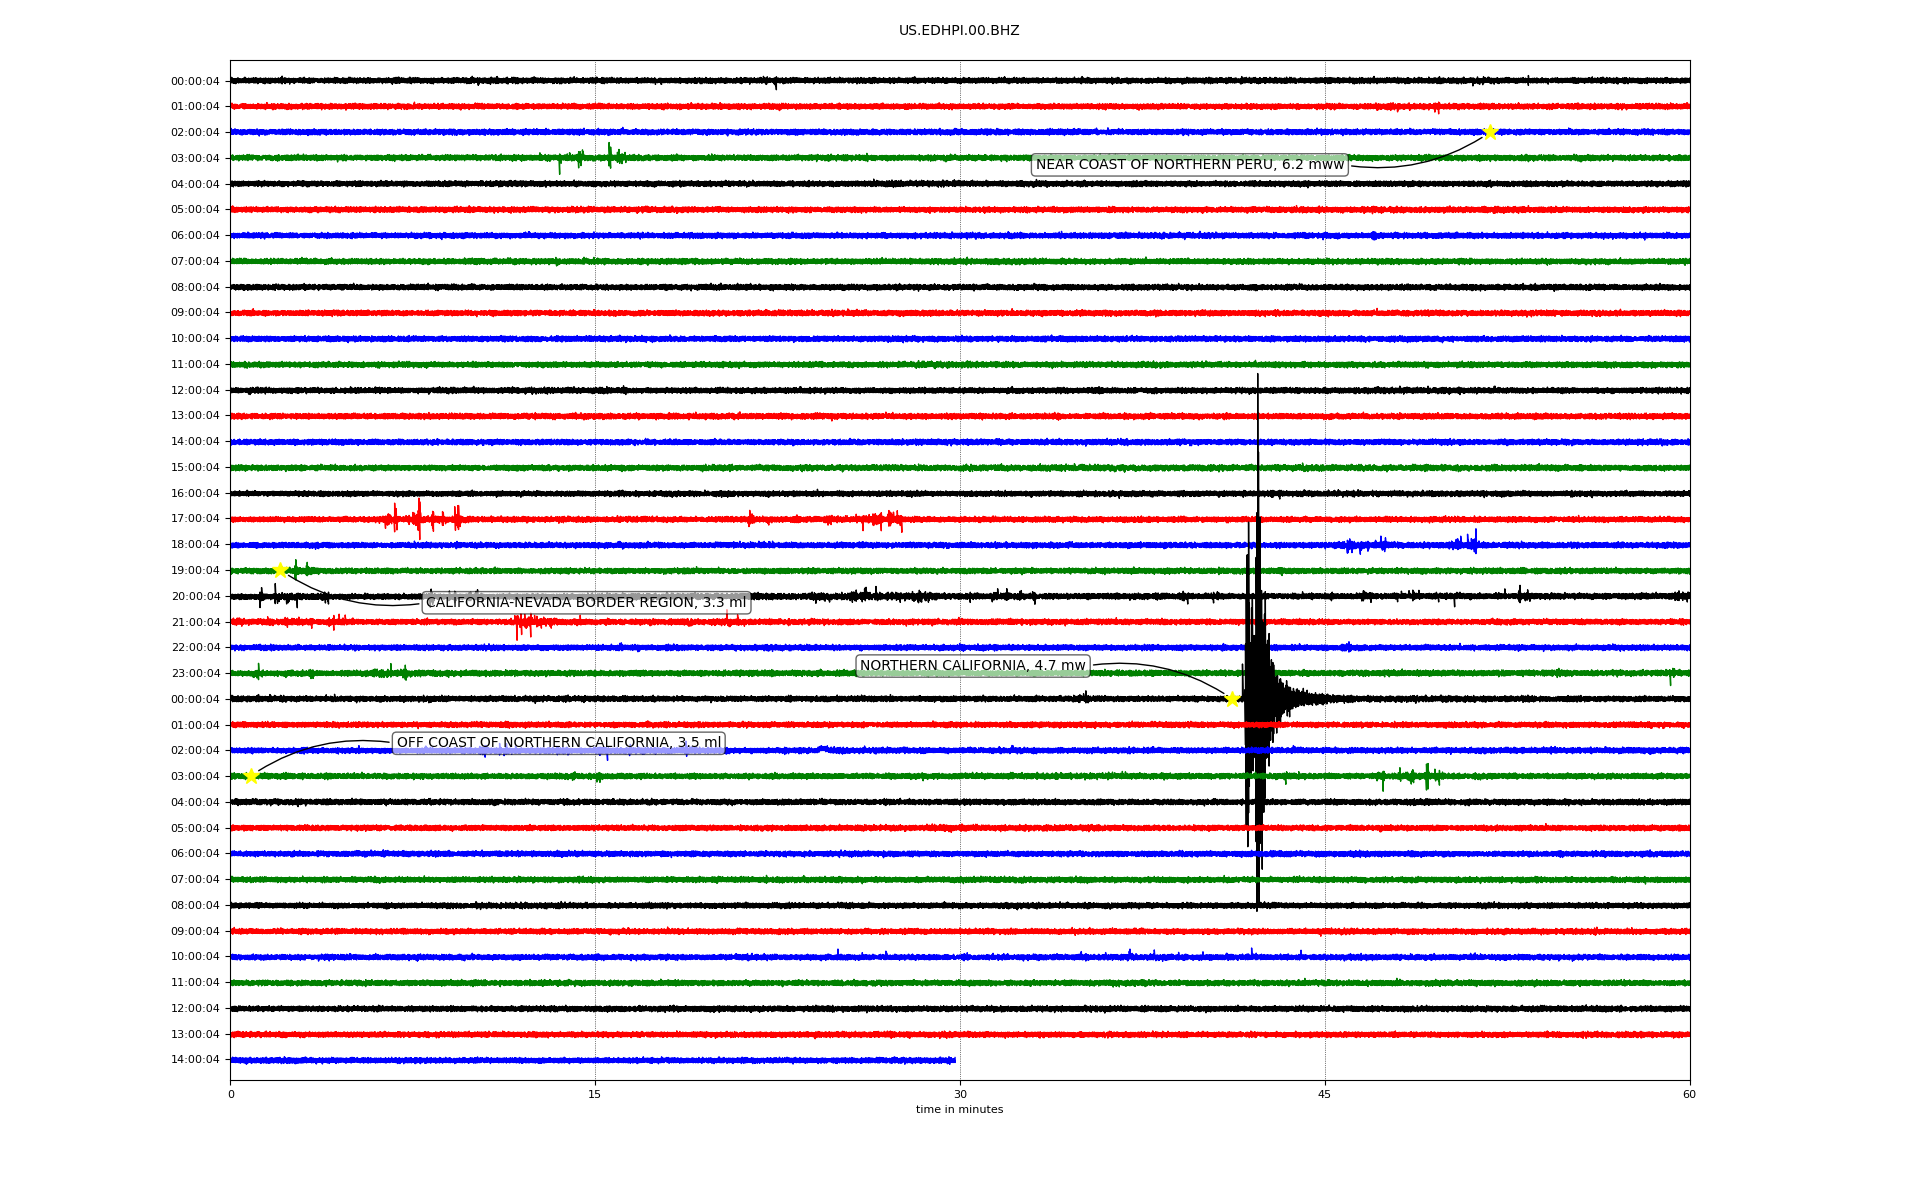Click the US.EDHPI.00.BHZ plot title
The height and width of the screenshot is (1200, 1920).
[x=959, y=31]
